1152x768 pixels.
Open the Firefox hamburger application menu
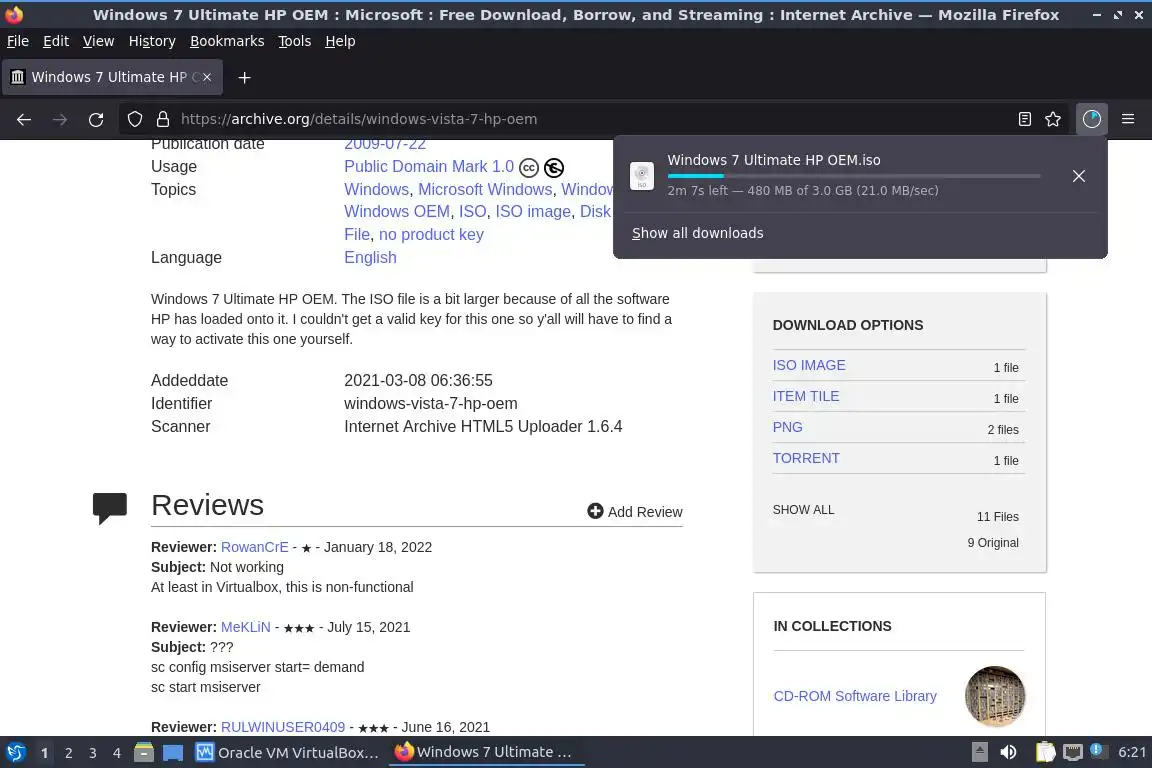tap(1128, 119)
